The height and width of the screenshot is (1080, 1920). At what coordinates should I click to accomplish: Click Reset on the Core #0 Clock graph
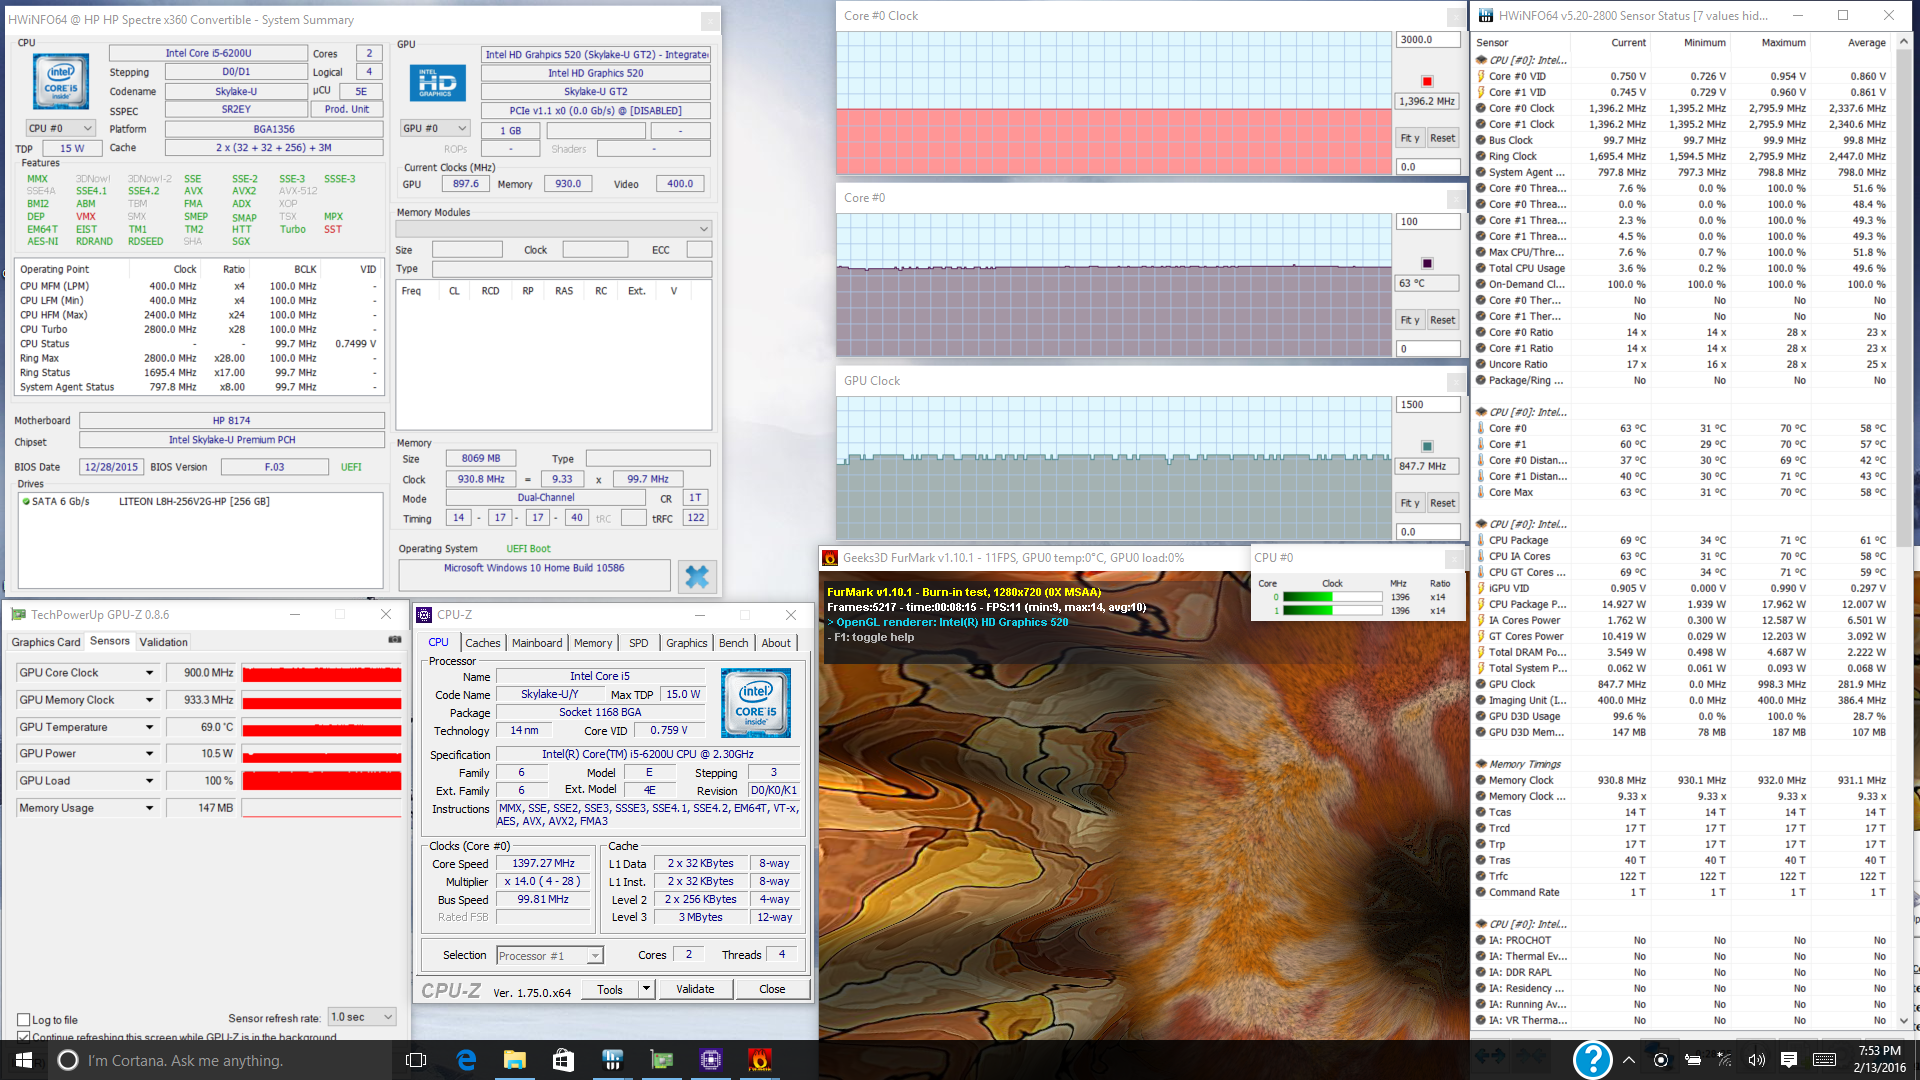click(1442, 138)
